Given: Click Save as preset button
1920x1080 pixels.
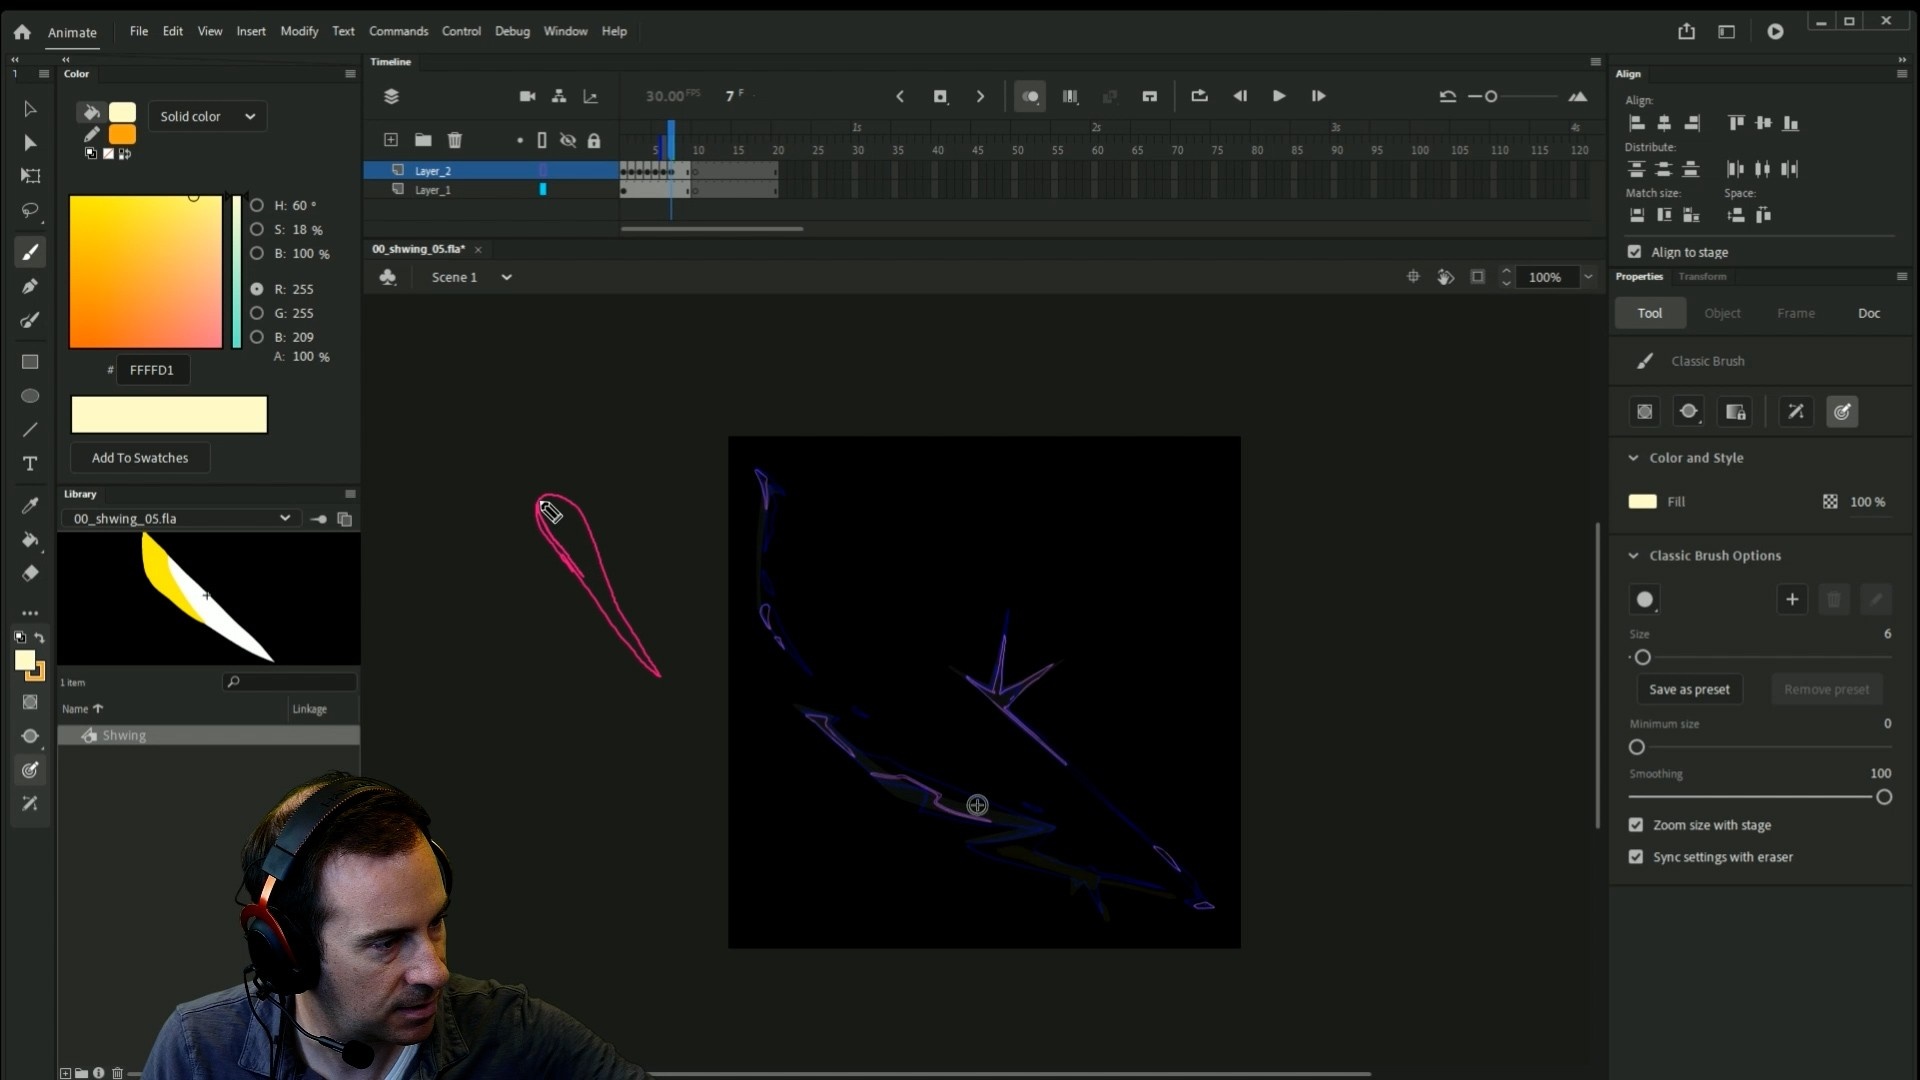Looking at the screenshot, I should (1688, 689).
